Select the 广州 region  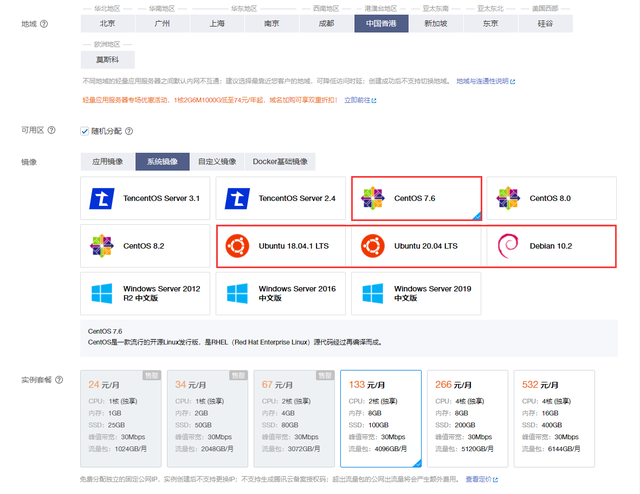tap(162, 24)
